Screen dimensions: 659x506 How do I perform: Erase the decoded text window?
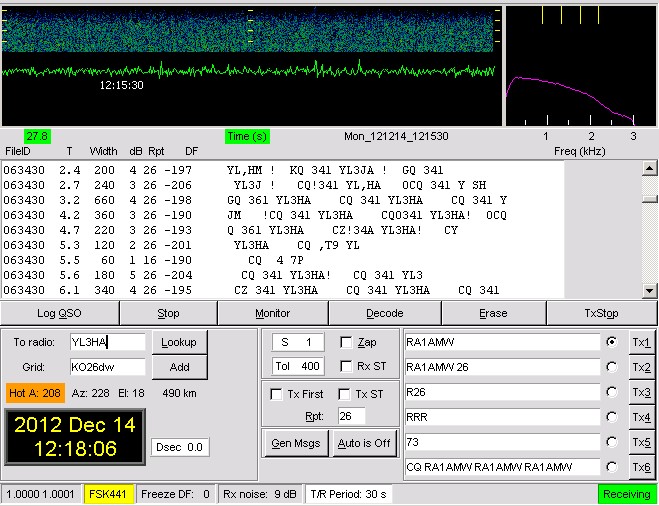[x=493, y=313]
